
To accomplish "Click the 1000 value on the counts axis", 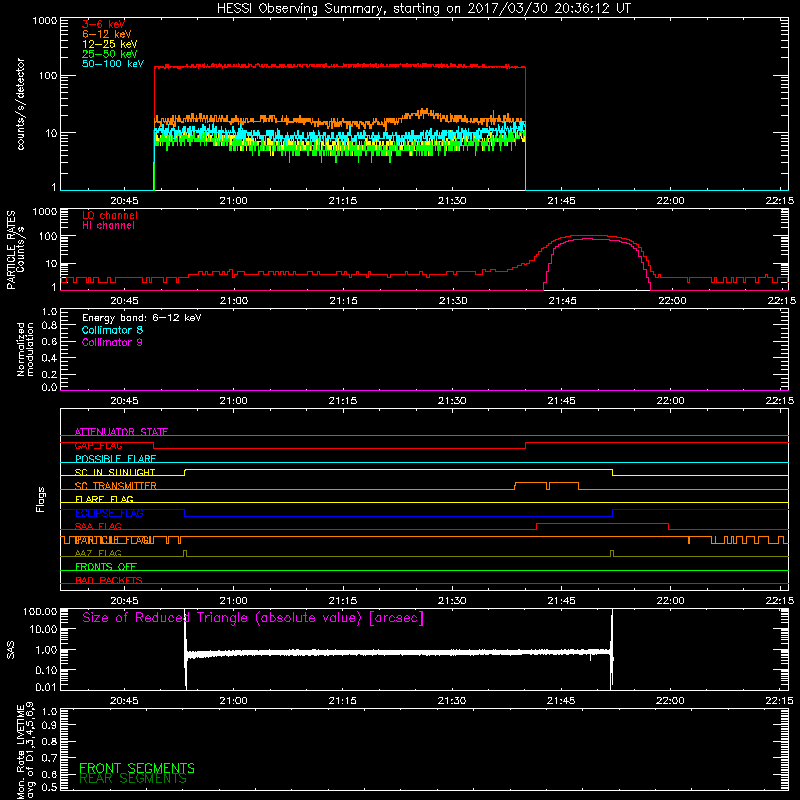I will (45, 21).
